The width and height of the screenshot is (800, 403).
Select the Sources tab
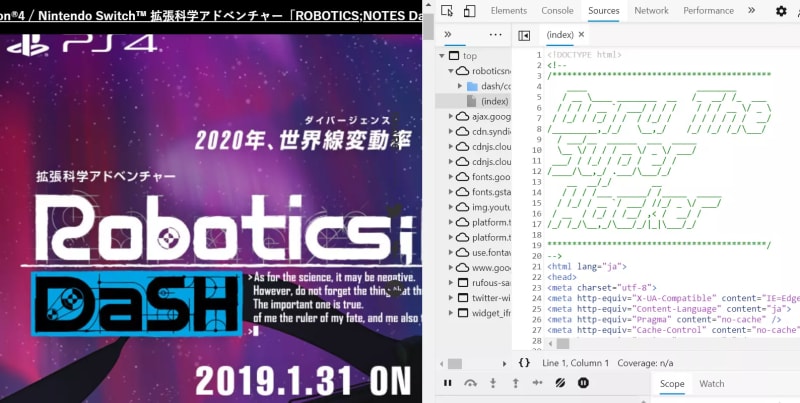click(x=604, y=10)
